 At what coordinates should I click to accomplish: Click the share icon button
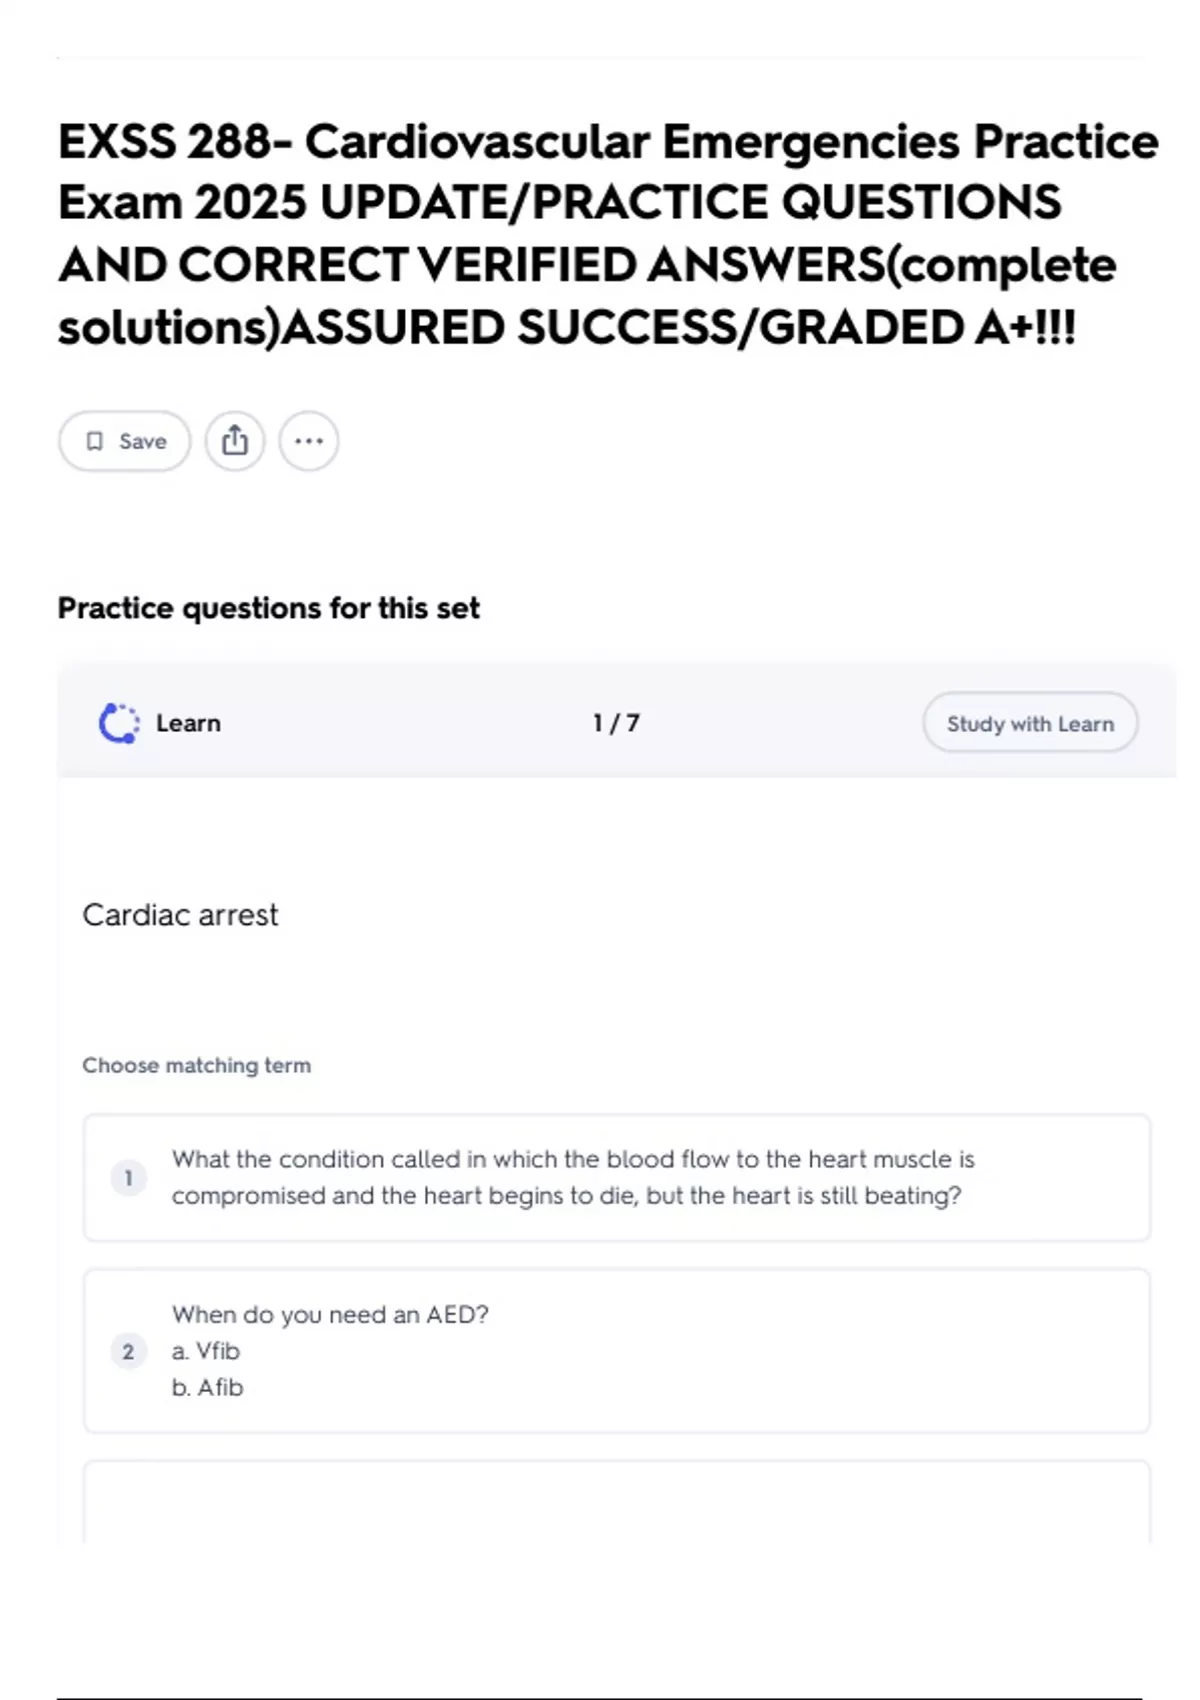[235, 441]
